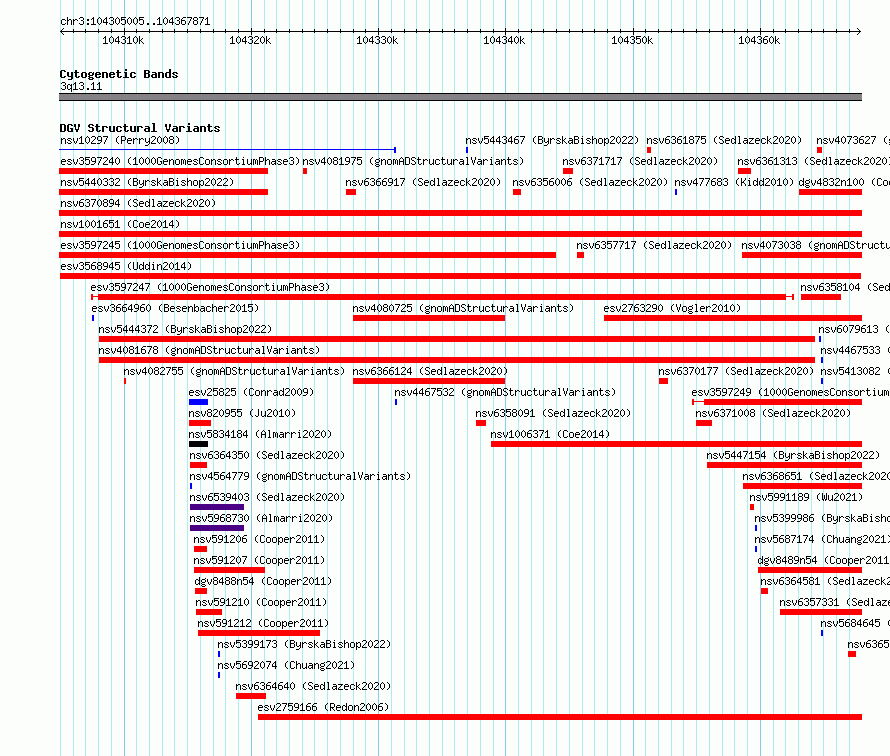Open variant nsv6364640 (Sedlazeck2020)
The width and height of the screenshot is (890, 756).
click(313, 686)
